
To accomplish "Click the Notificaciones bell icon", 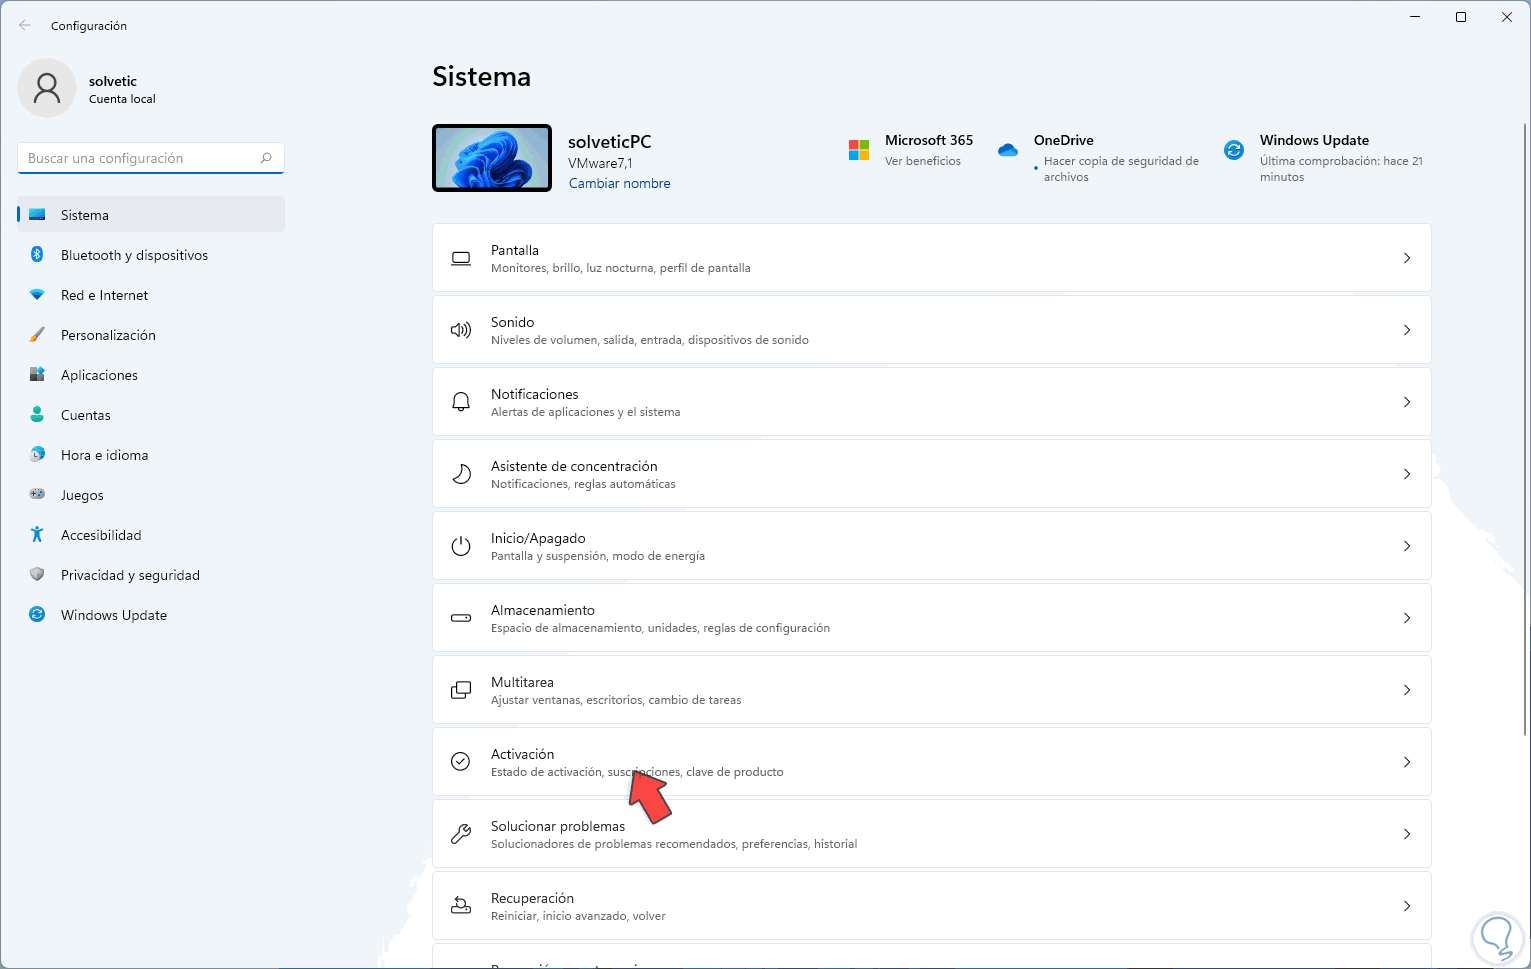I will click(x=461, y=402).
